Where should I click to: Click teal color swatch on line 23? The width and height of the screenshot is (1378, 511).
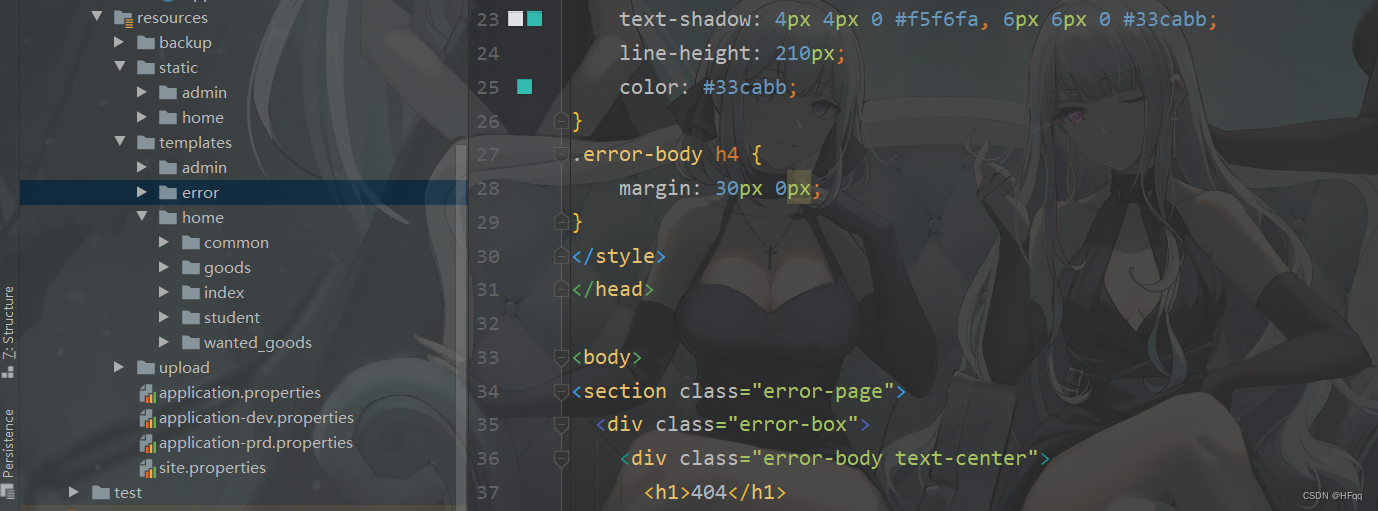click(x=534, y=19)
